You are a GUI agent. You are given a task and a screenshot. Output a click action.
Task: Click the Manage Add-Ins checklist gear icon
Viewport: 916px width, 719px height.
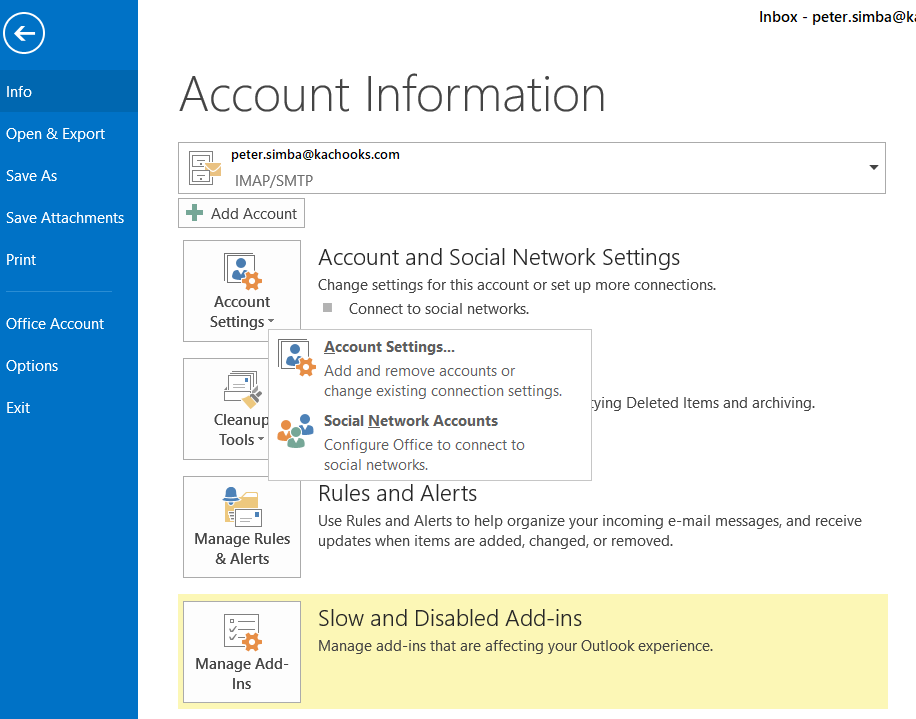[x=242, y=632]
